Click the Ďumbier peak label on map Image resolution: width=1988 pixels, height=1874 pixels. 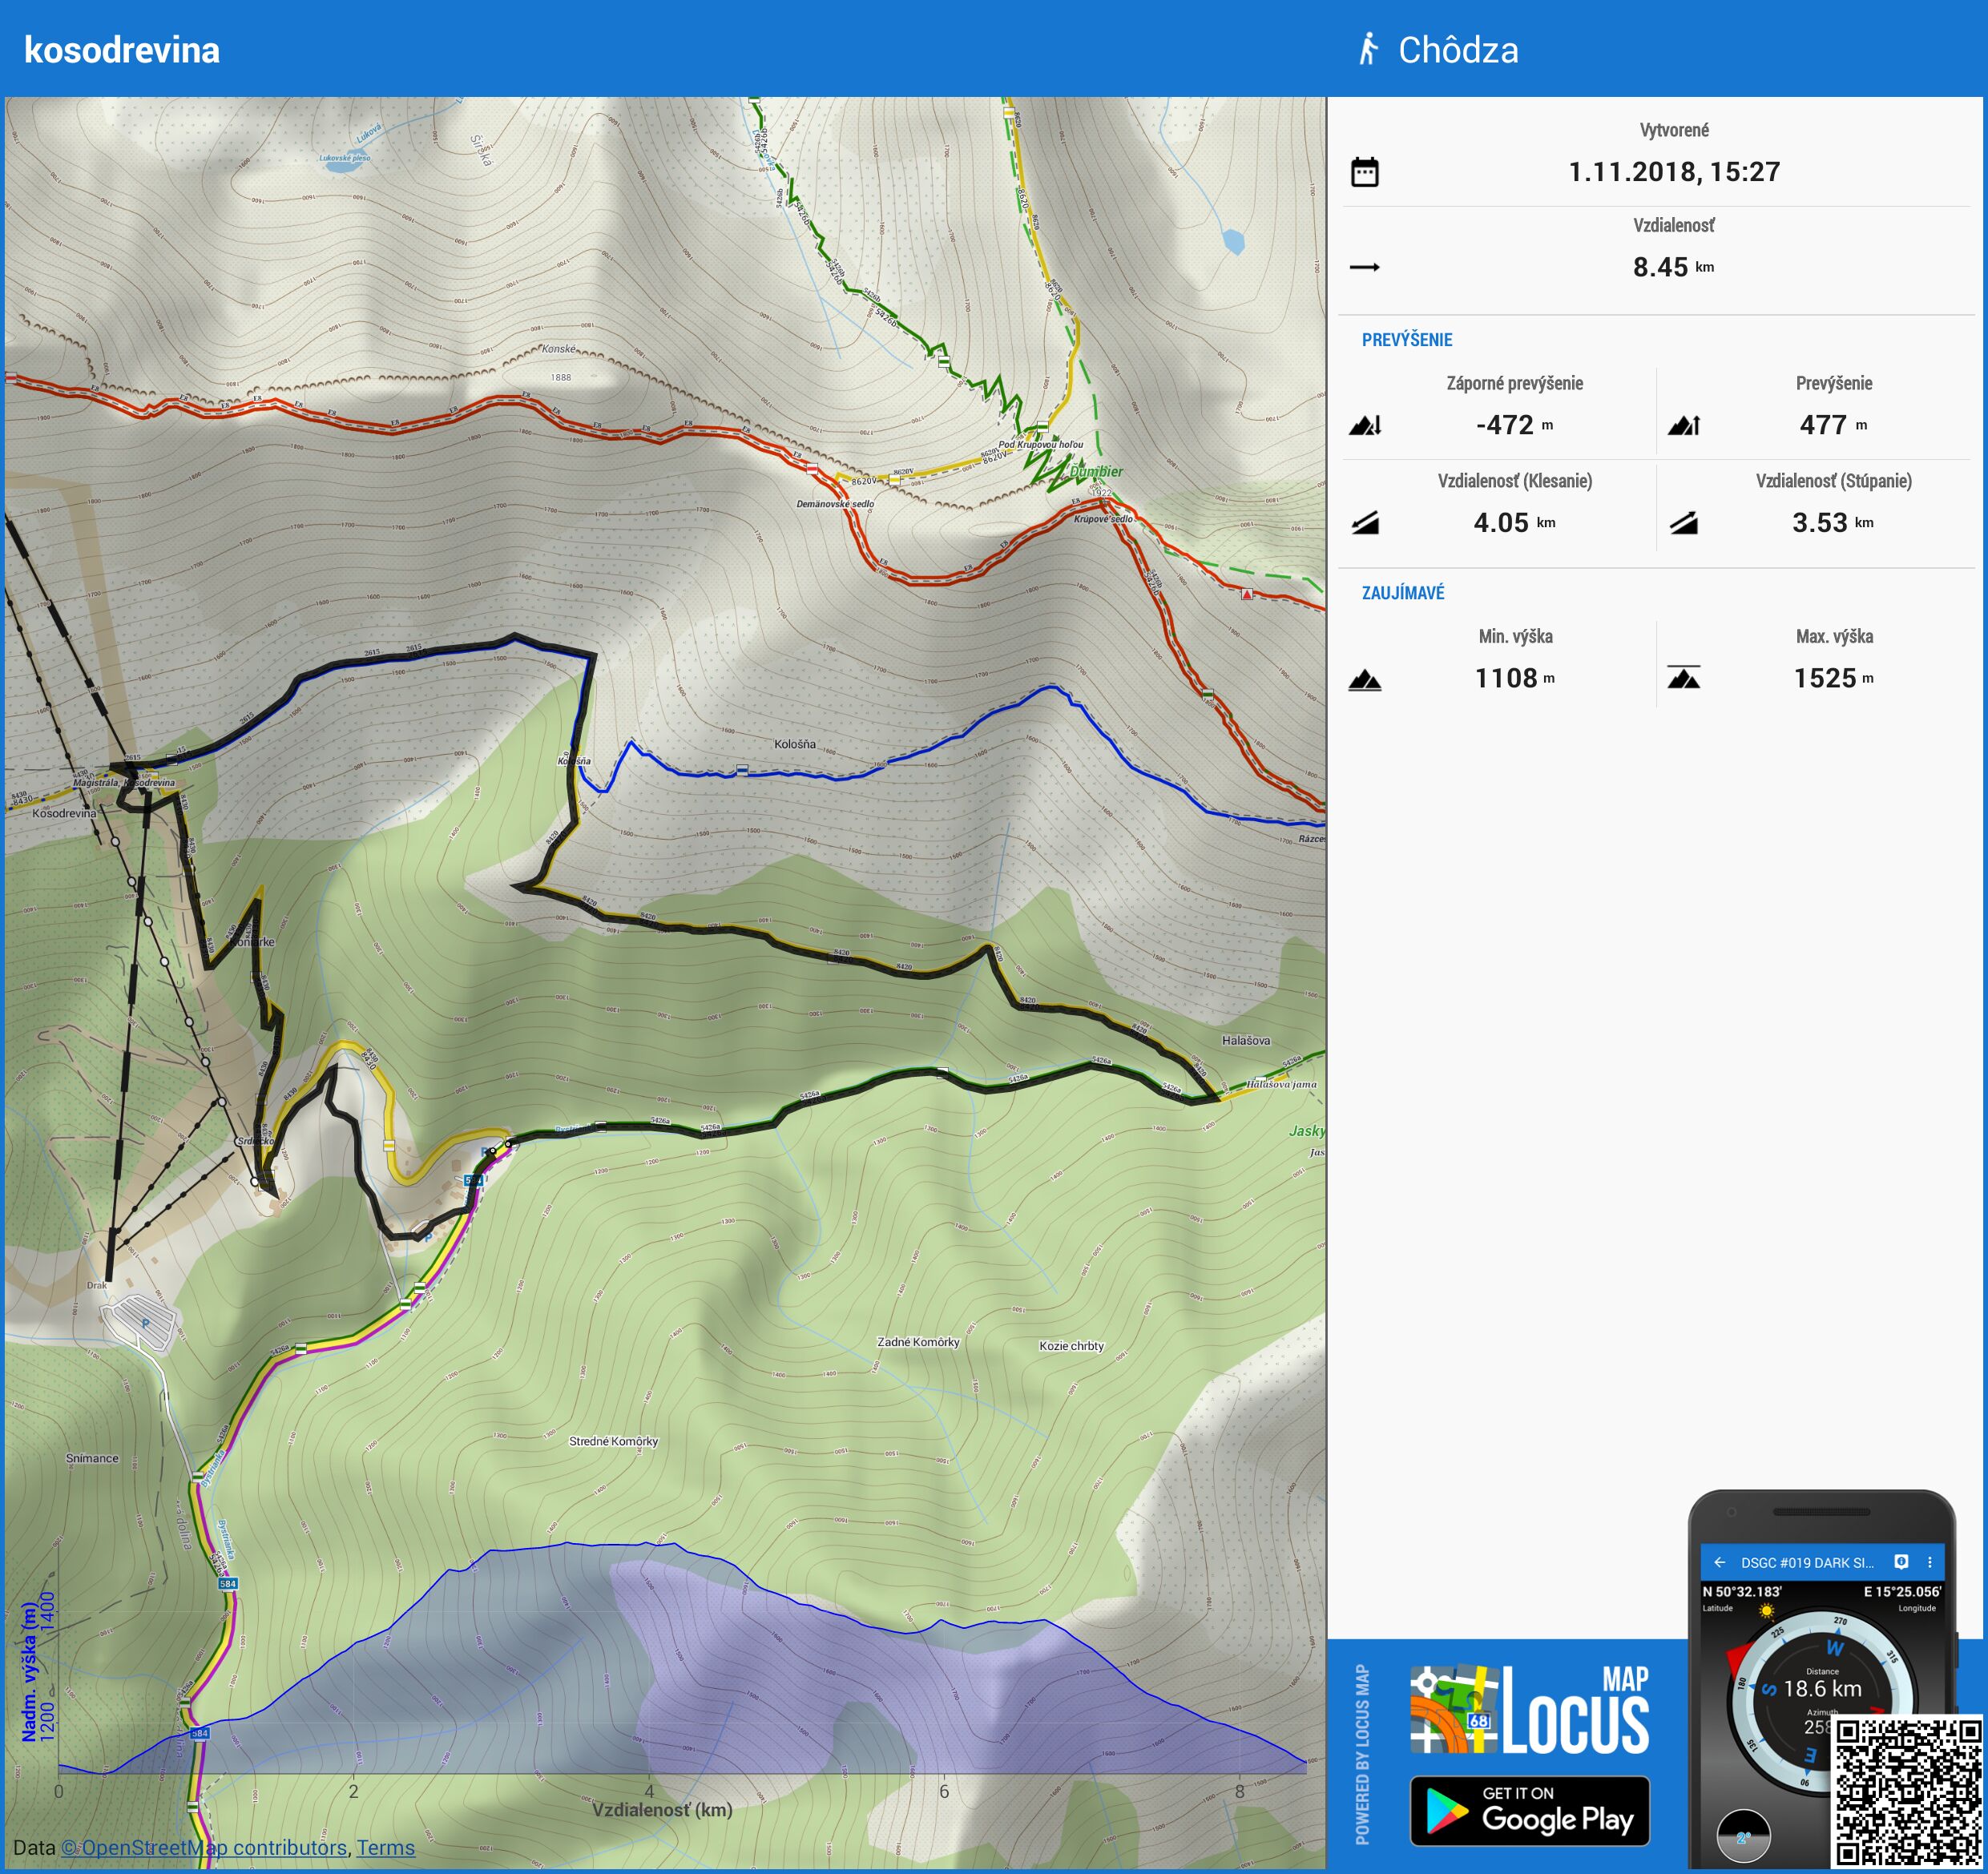(1096, 471)
